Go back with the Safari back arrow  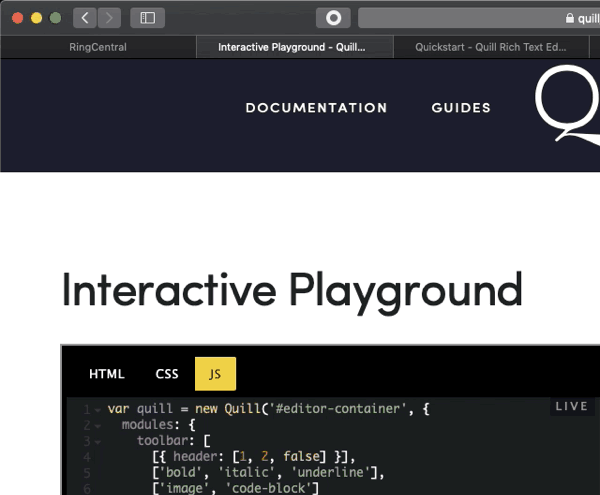point(85,18)
